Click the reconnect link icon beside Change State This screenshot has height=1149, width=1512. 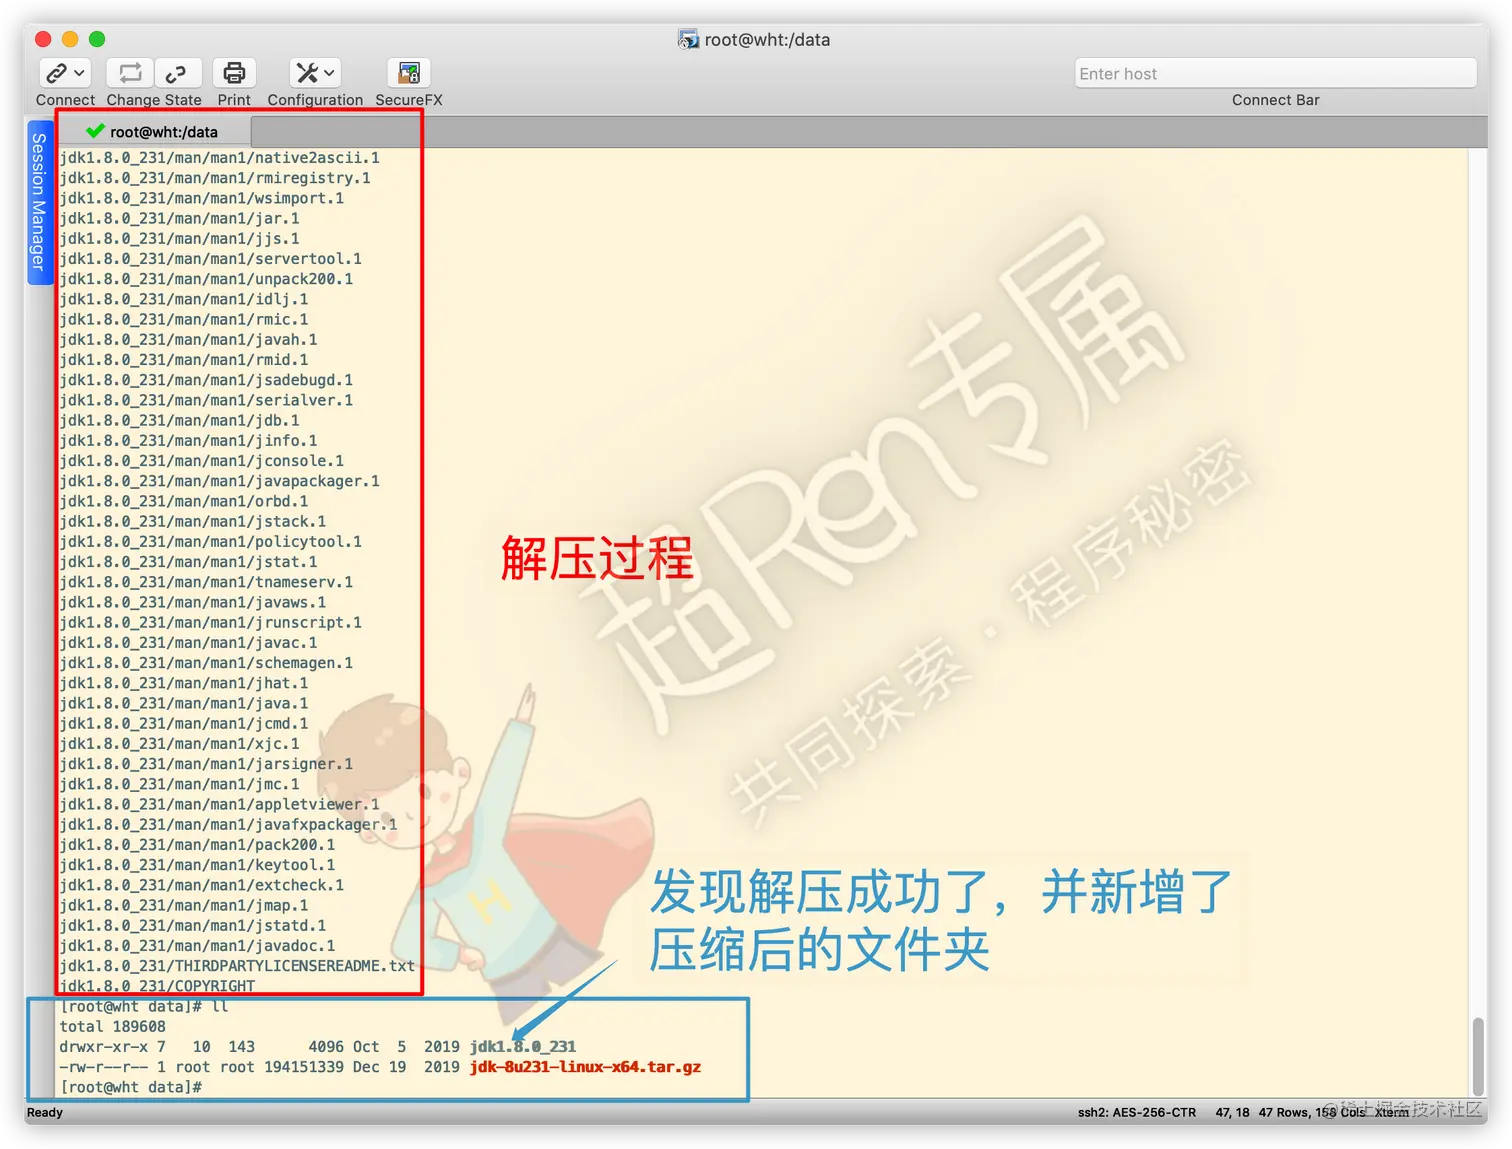coord(176,73)
